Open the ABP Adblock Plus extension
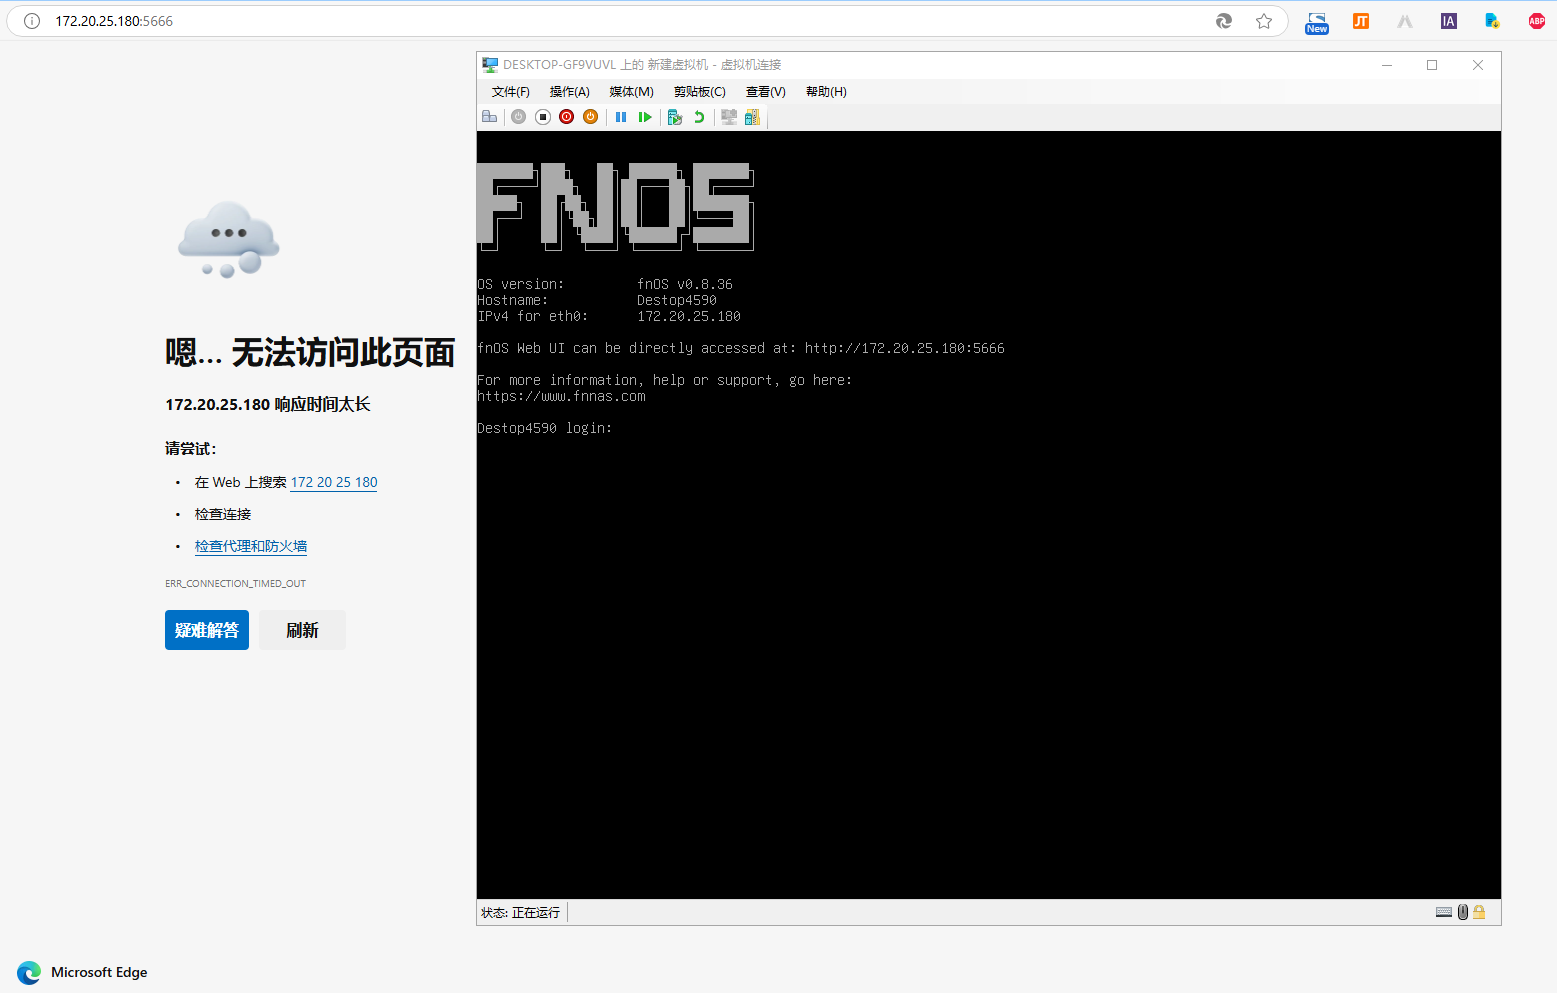Image resolution: width=1557 pixels, height=993 pixels. (x=1537, y=21)
